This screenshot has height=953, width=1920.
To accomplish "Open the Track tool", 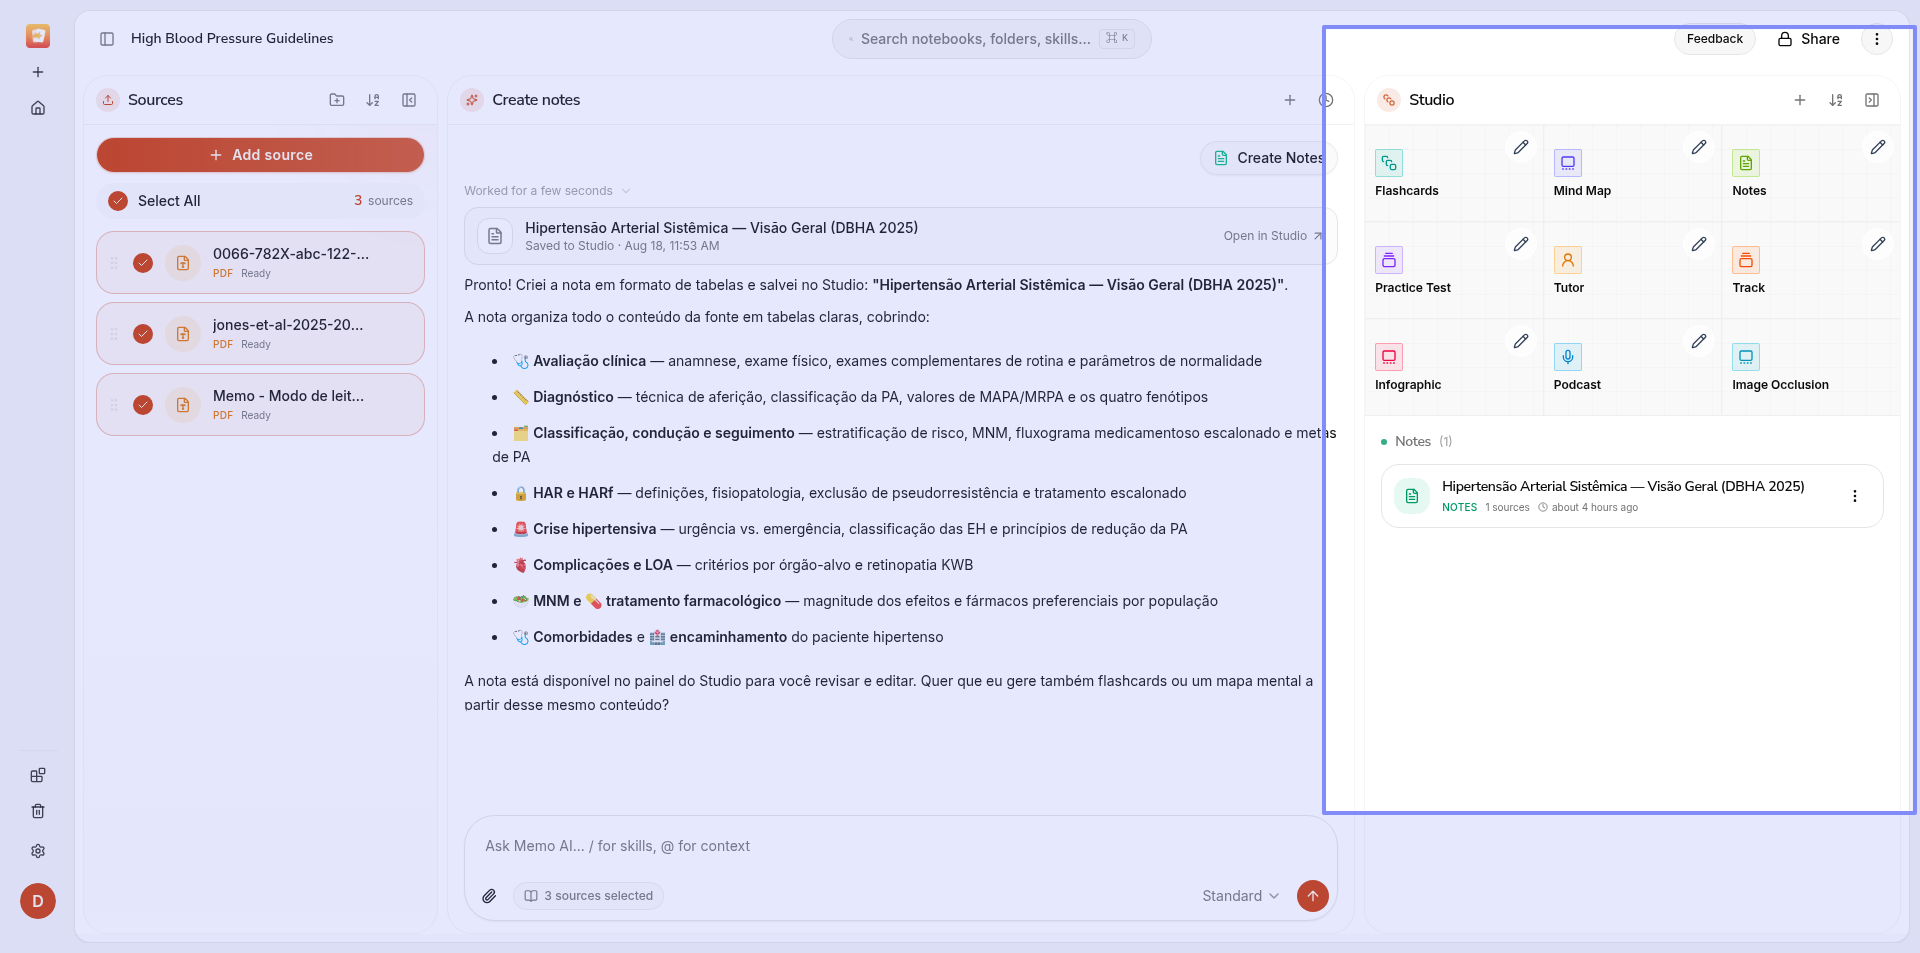I will (1811, 271).
